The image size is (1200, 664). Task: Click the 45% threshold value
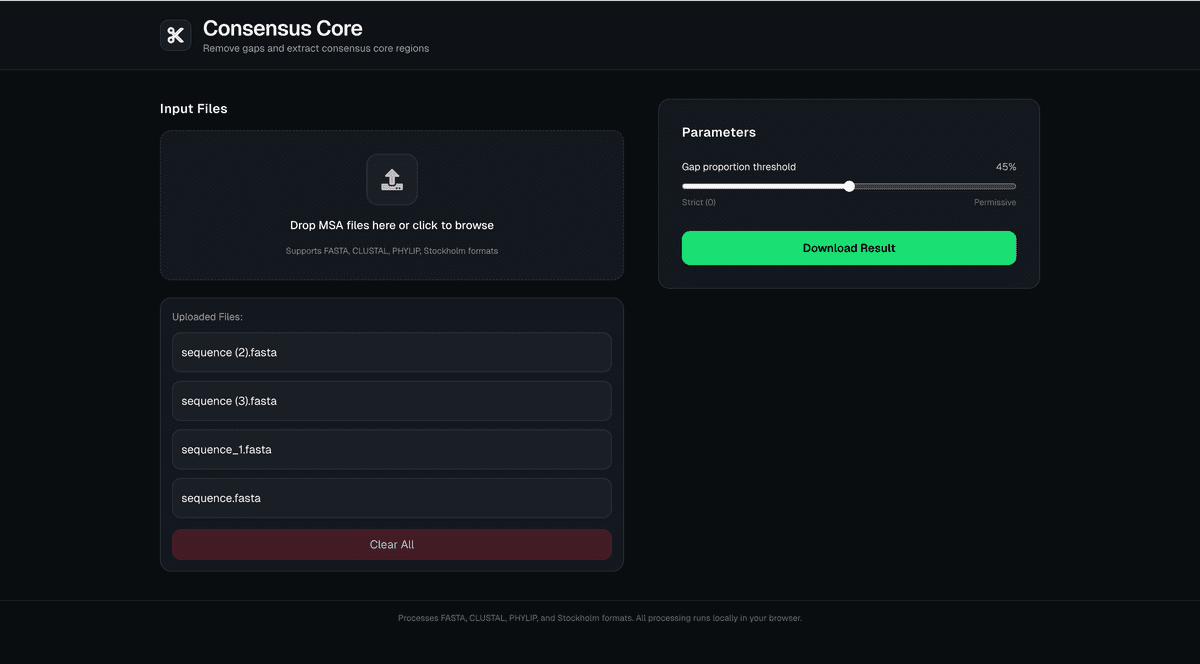tap(1005, 166)
